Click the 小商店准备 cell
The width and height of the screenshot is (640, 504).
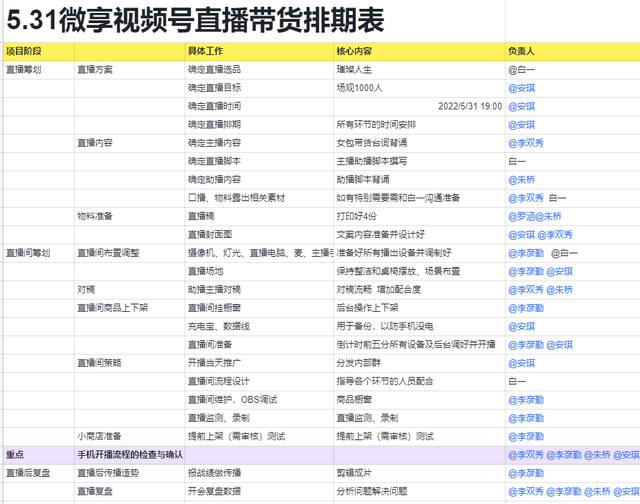[129, 437]
